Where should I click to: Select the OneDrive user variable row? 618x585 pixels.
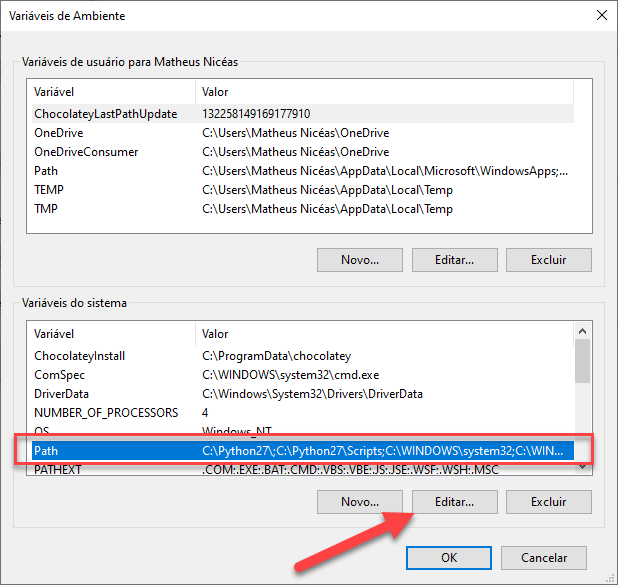pos(58,133)
